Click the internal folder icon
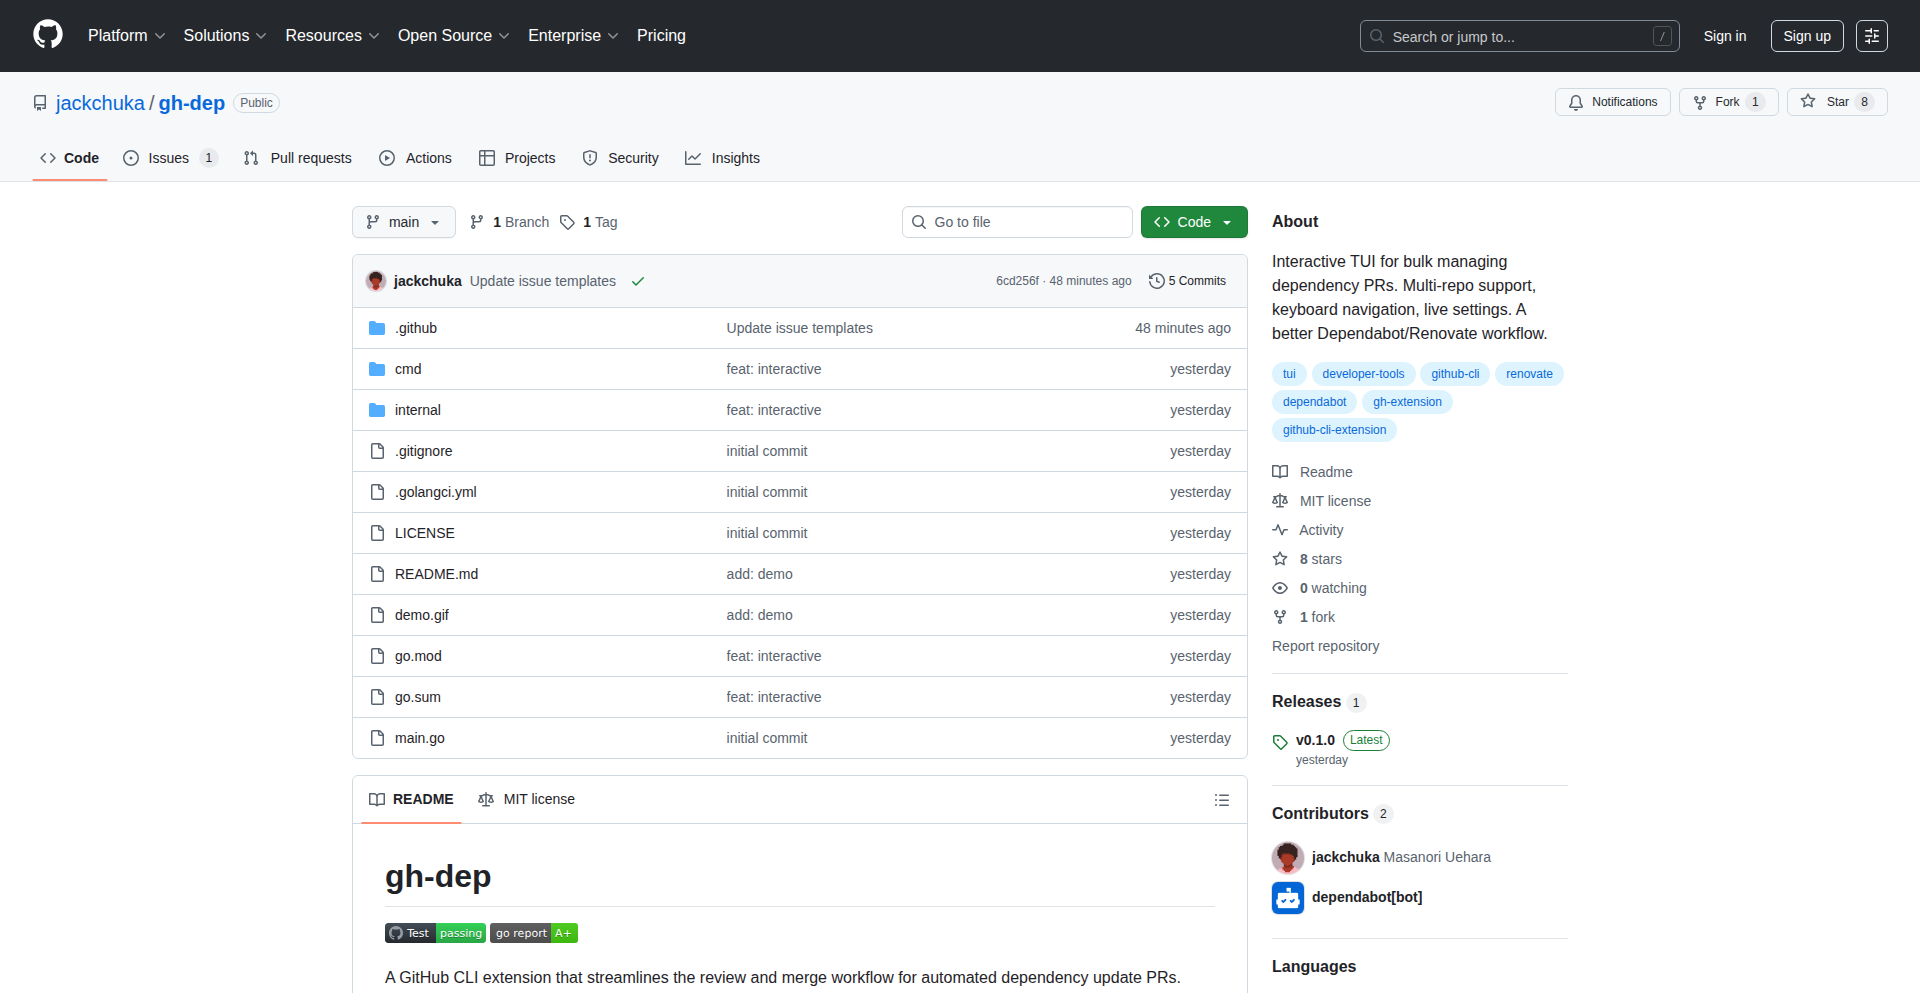1920x993 pixels. 377,410
